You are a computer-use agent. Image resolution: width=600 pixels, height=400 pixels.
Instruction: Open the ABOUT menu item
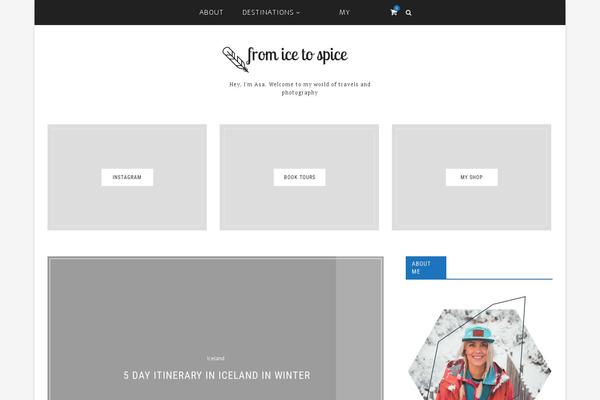(211, 12)
